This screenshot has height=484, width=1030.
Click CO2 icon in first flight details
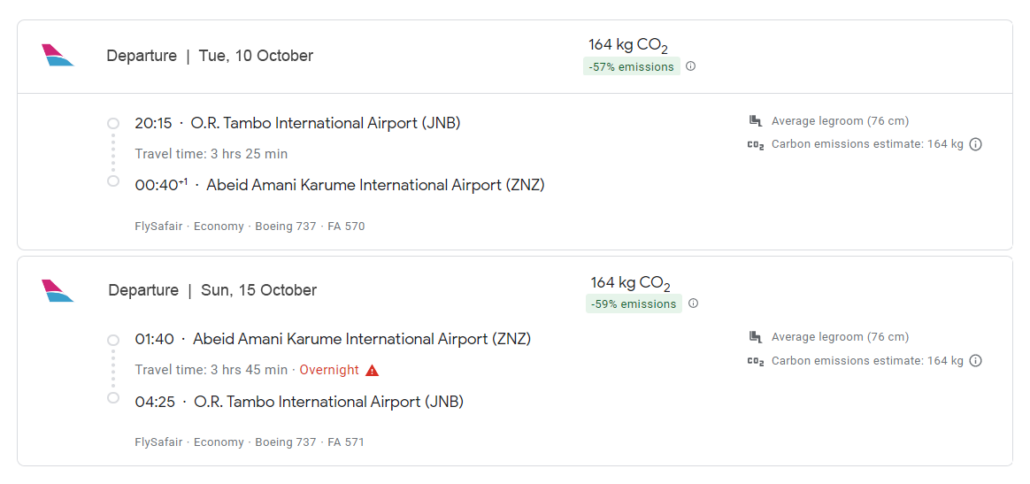point(755,144)
